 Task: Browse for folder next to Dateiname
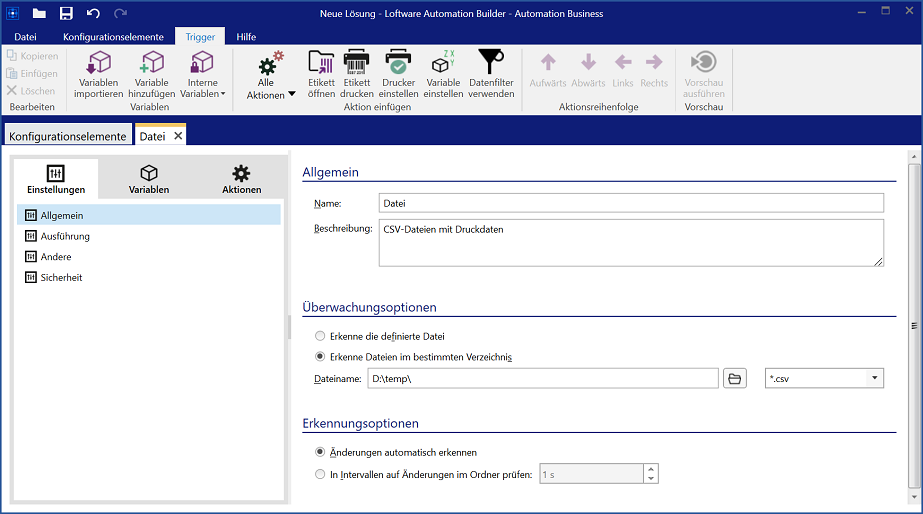735,378
